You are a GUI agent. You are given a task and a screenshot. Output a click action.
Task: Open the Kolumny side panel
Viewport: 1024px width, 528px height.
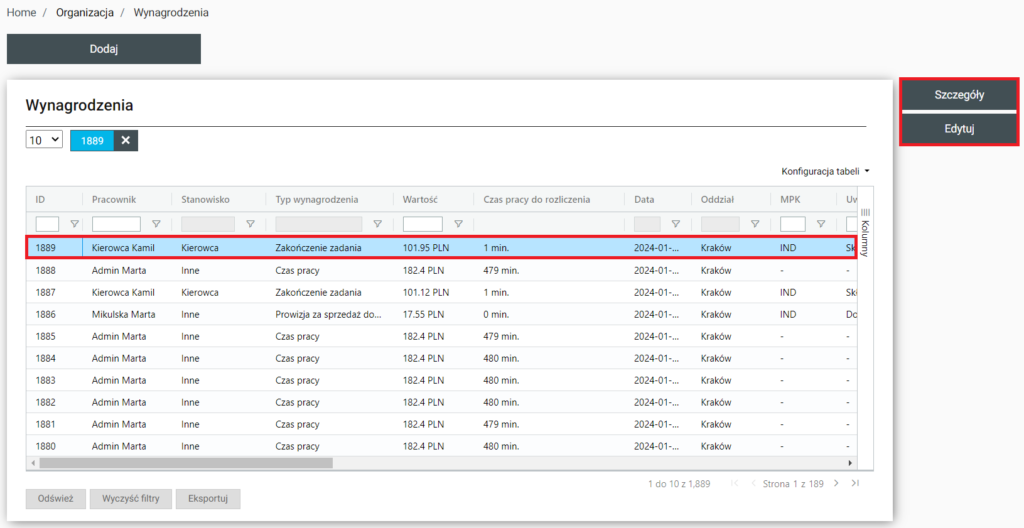866,232
